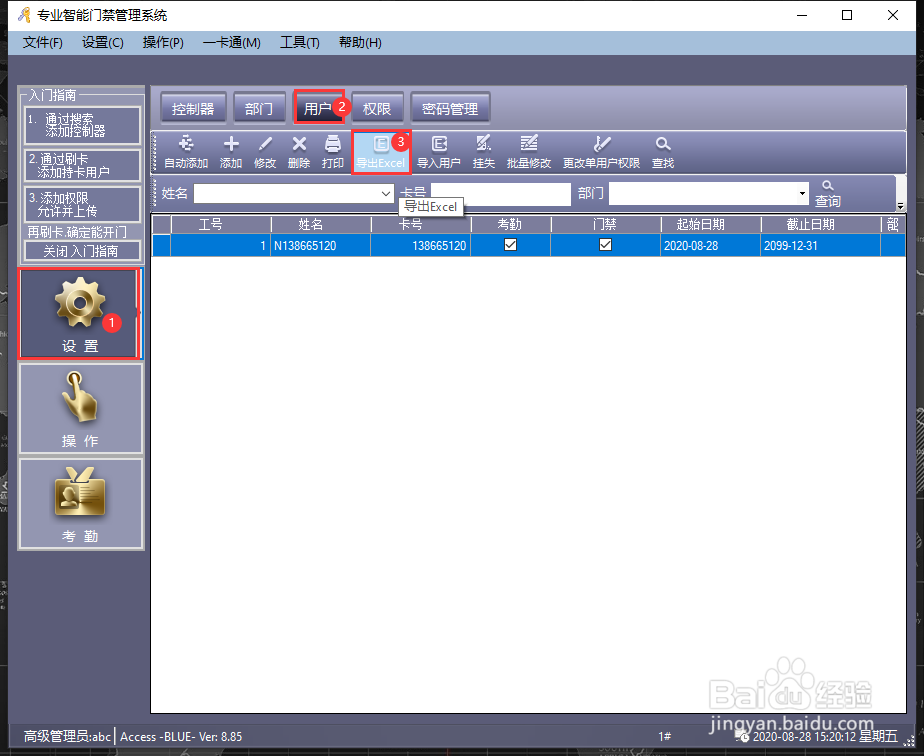This screenshot has height=756, width=924.
Task: Click status bar text 高级管理员:abc
Action: pyautogui.click(x=67, y=736)
